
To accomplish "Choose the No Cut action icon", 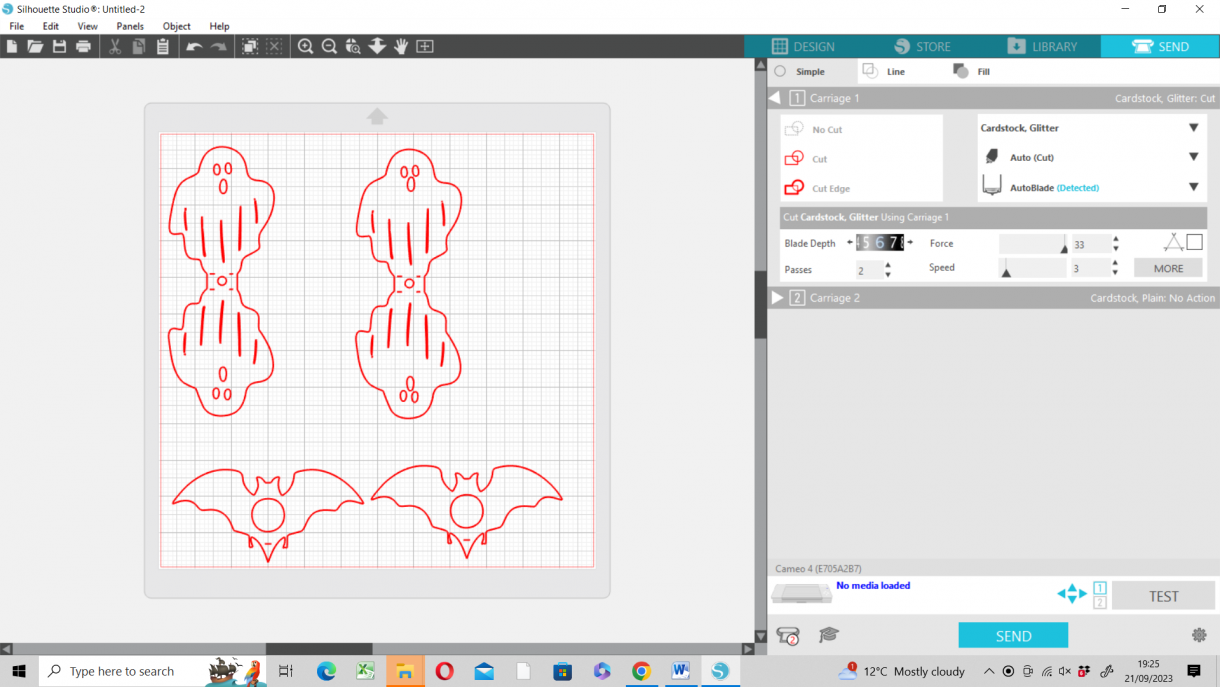I will click(x=794, y=129).
